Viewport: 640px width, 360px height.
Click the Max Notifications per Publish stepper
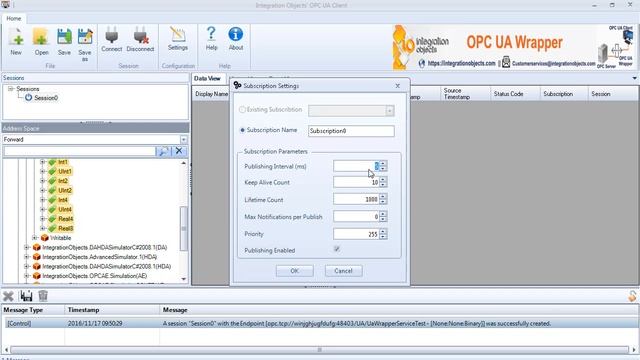(x=383, y=216)
